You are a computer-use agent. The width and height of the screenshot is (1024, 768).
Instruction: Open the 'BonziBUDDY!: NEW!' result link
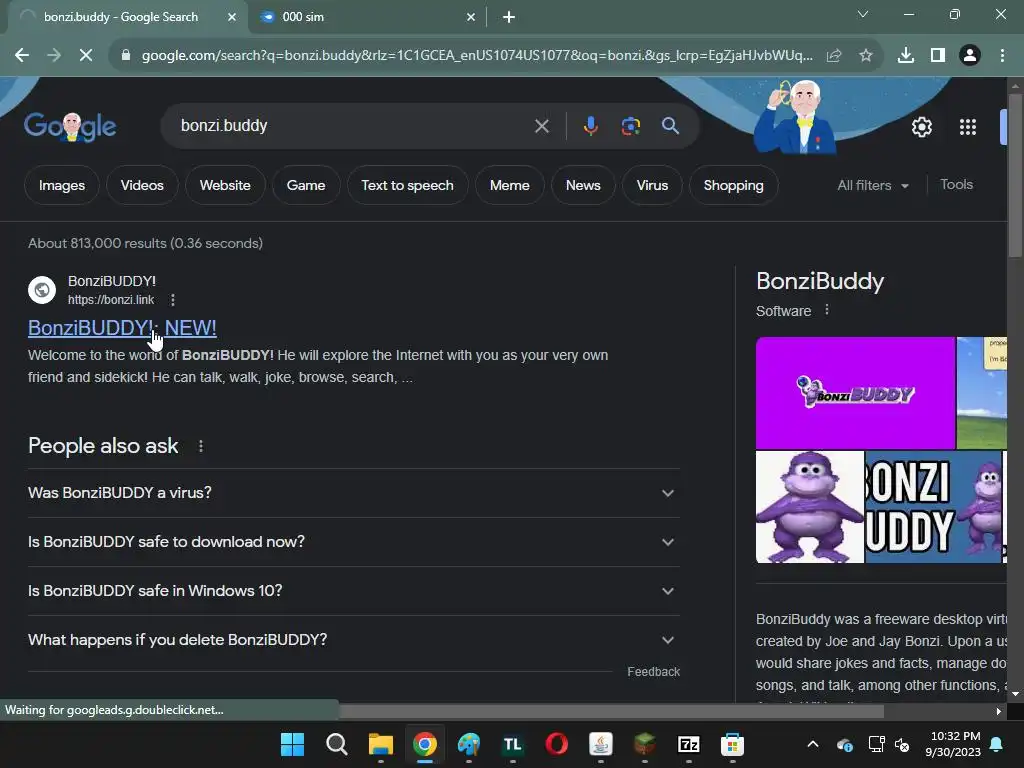122,328
